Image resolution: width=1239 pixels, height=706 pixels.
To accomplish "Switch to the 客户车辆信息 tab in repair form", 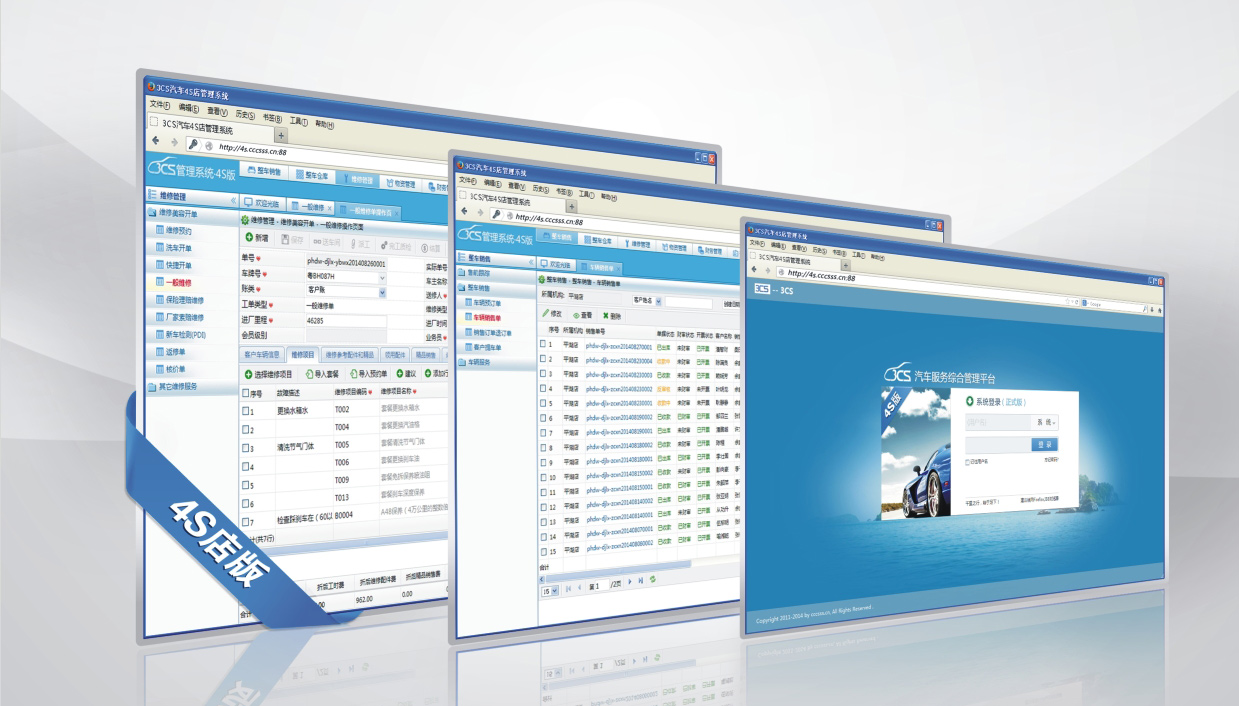I will [x=262, y=354].
